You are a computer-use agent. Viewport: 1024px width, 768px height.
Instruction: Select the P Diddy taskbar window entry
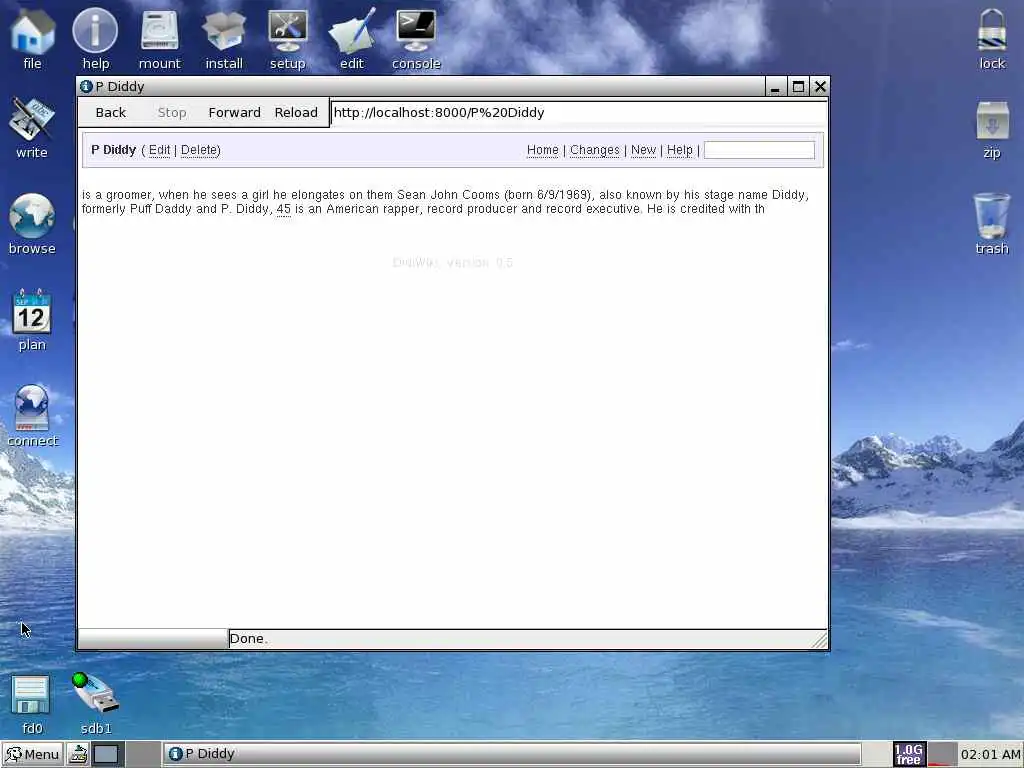coord(511,754)
